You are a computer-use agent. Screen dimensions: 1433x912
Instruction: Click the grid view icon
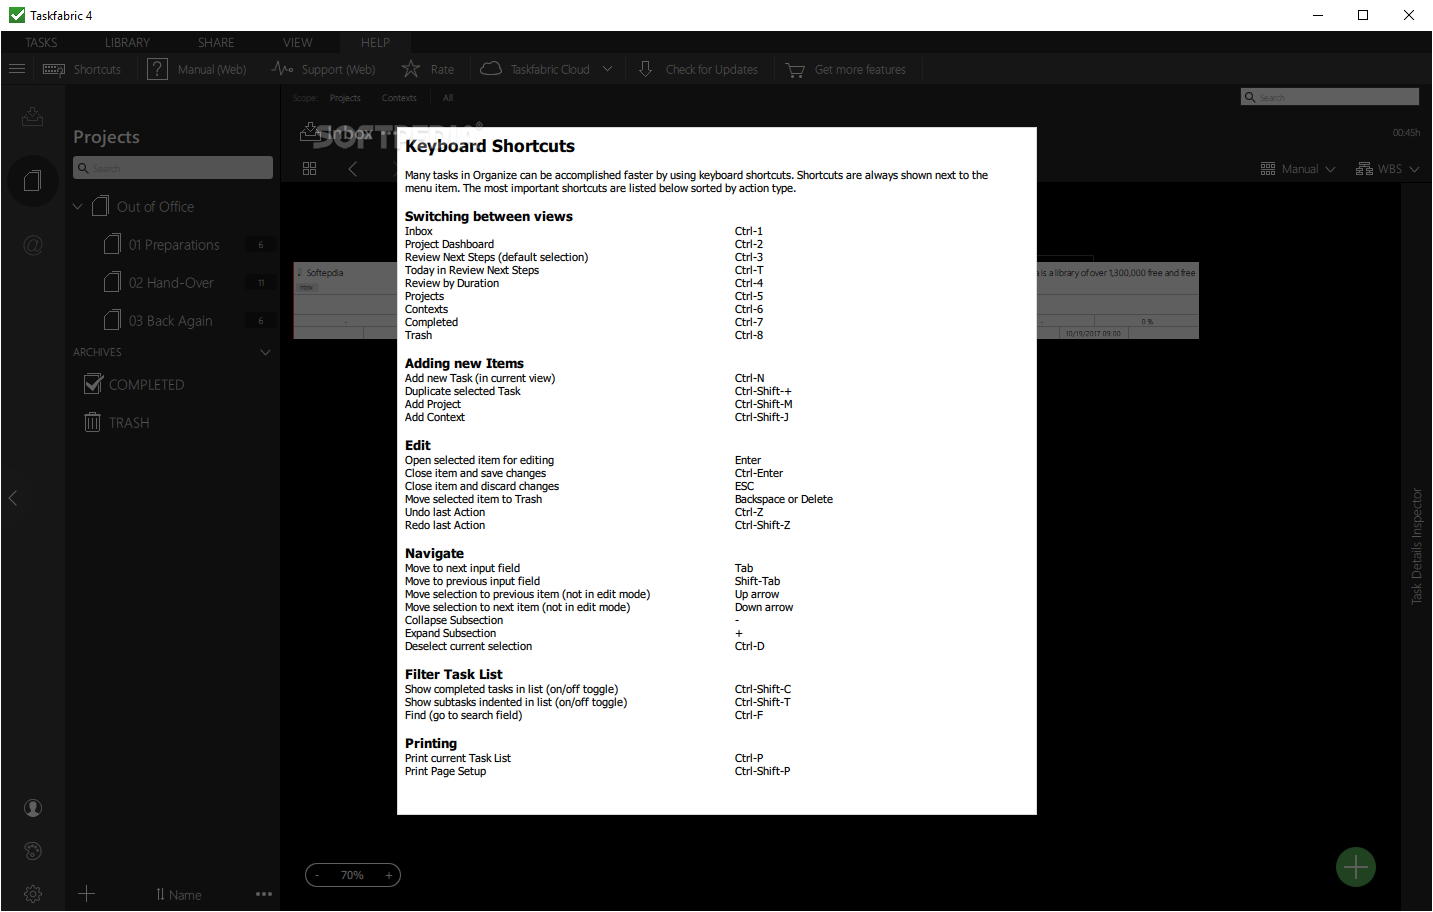click(x=310, y=169)
